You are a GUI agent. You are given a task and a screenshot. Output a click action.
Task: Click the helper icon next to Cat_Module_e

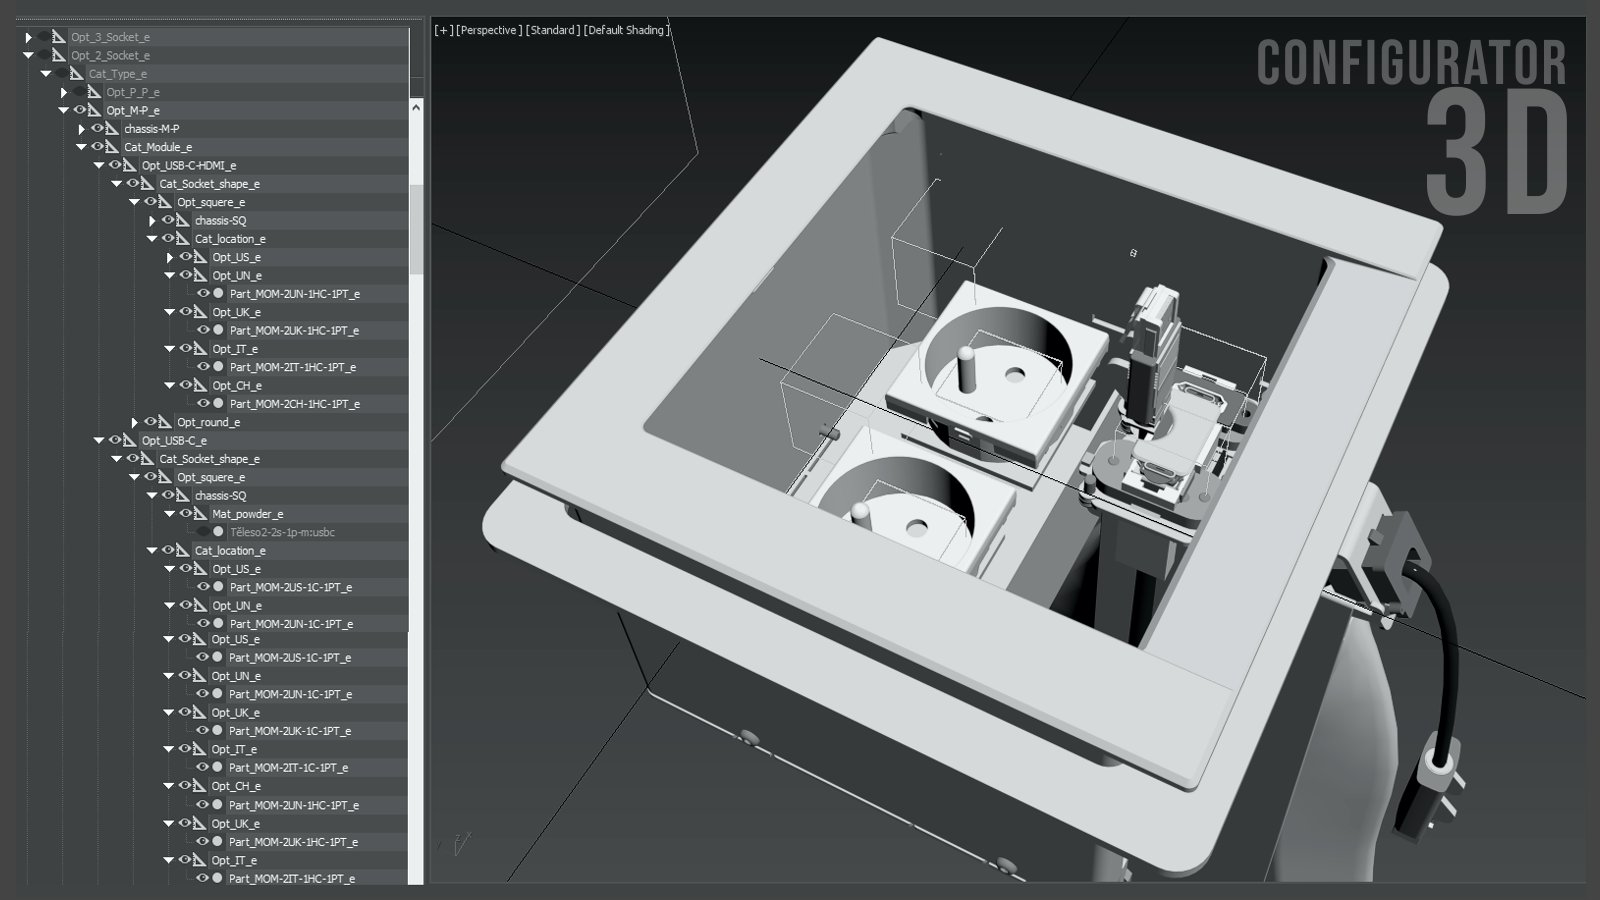tap(112, 147)
